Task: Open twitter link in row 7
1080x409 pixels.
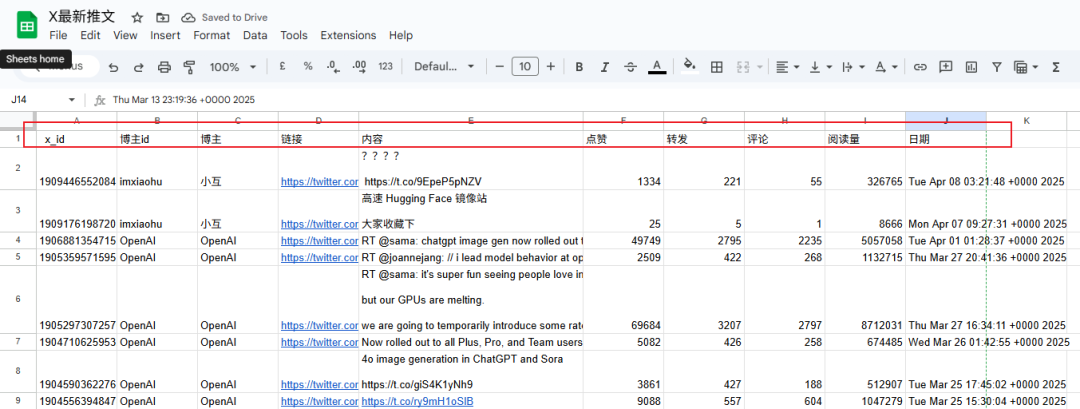Action: coord(319,342)
